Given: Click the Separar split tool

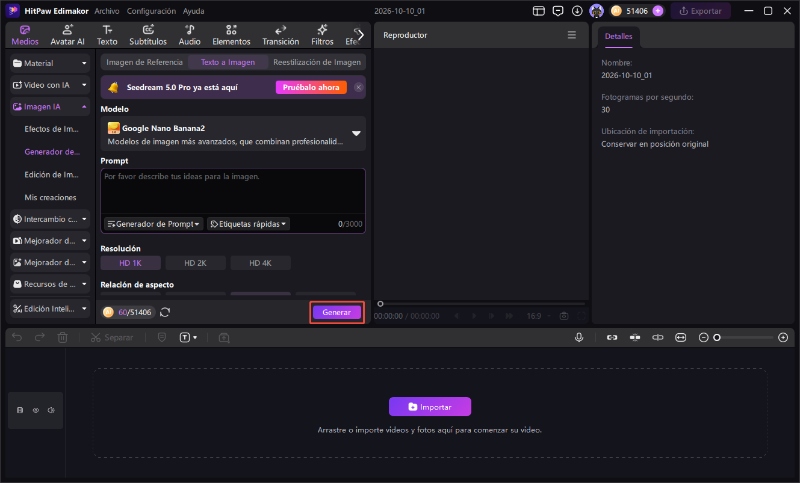Looking at the screenshot, I should (112, 338).
